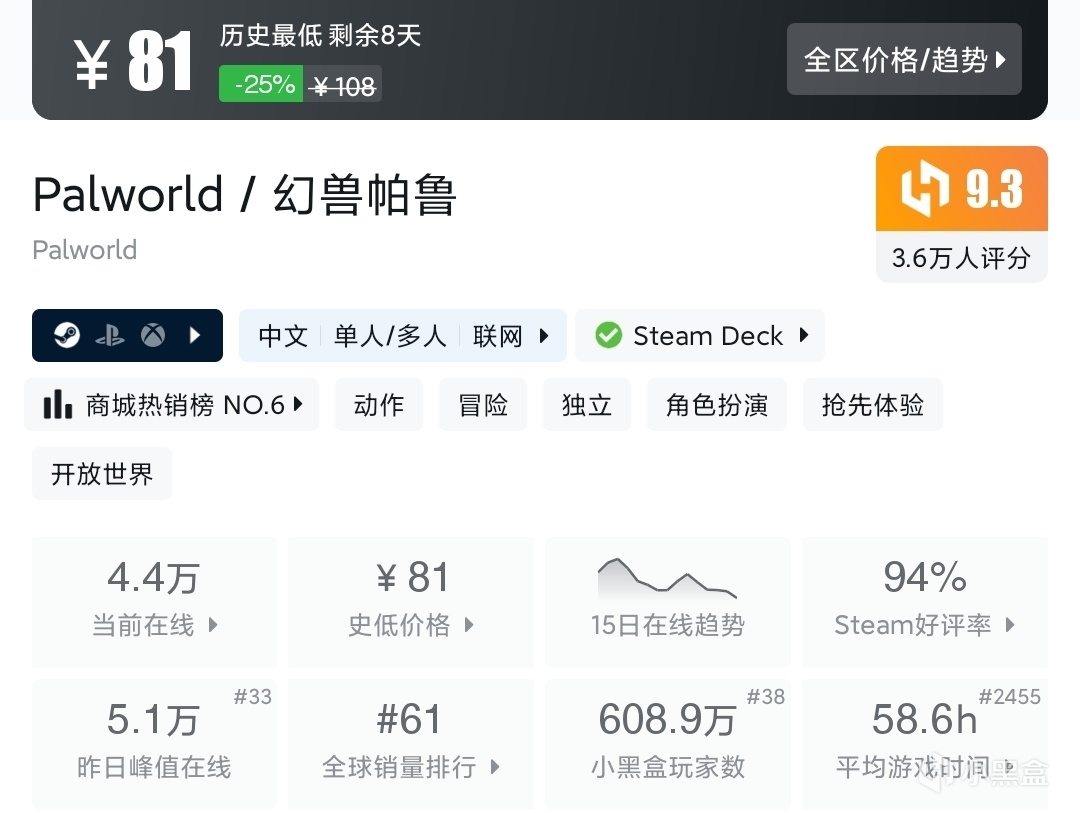Screen dimensions: 1080x813
Task: Click the Steam platform icon
Action: click(67, 336)
